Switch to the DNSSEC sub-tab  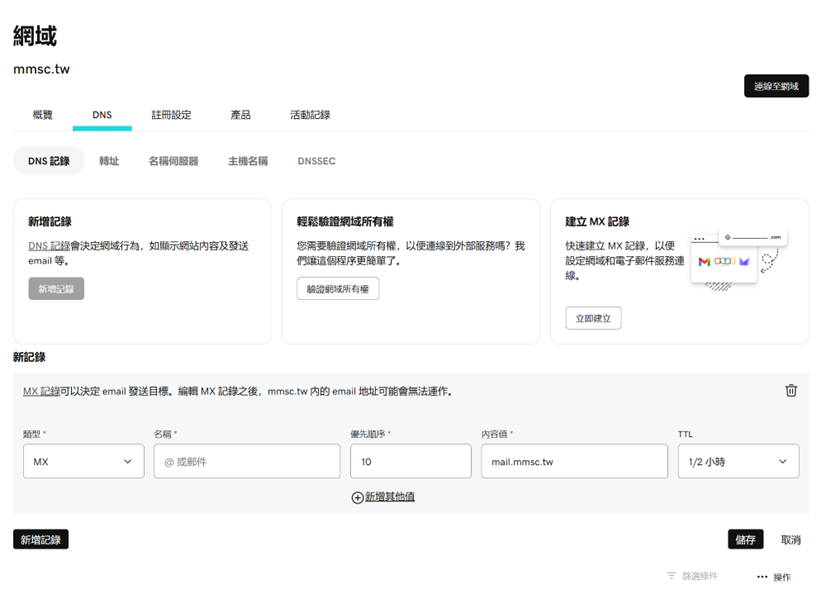tap(316, 160)
